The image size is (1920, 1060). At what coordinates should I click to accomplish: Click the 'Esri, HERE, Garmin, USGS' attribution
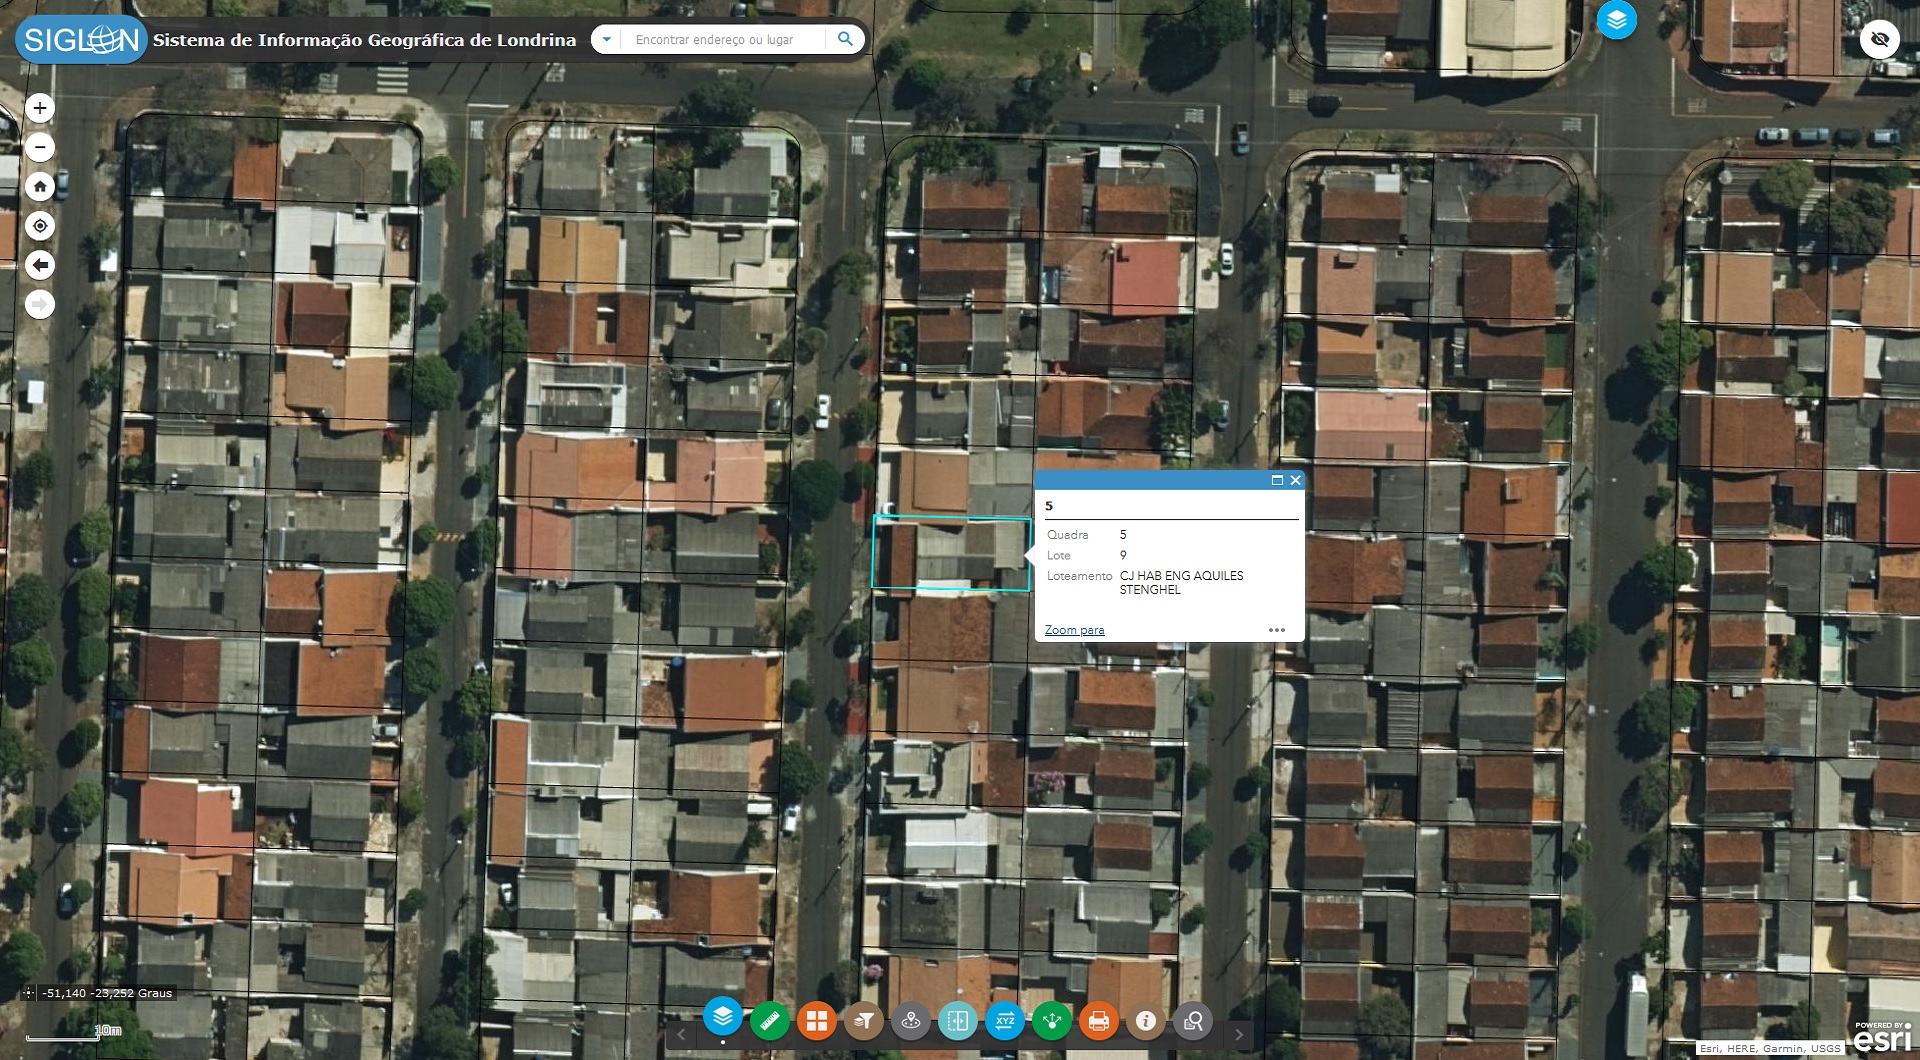tap(1770, 1048)
